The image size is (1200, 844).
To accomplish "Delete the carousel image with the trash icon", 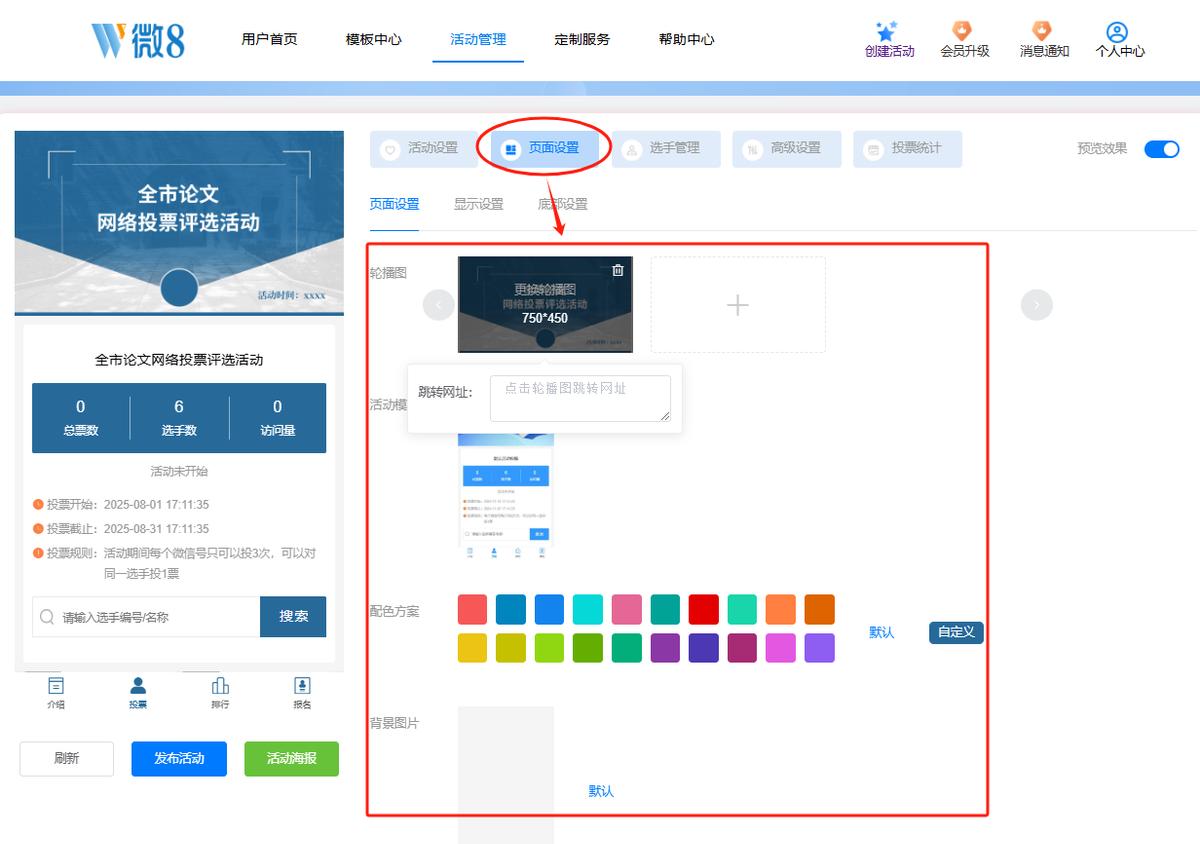I will (618, 270).
